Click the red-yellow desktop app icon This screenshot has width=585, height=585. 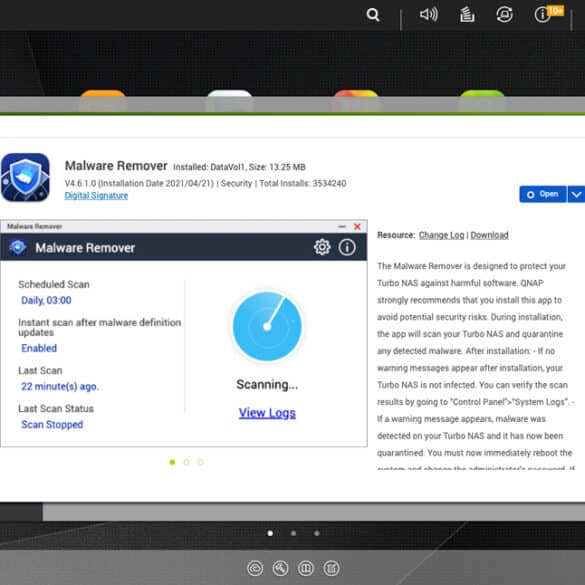pyautogui.click(x=356, y=100)
